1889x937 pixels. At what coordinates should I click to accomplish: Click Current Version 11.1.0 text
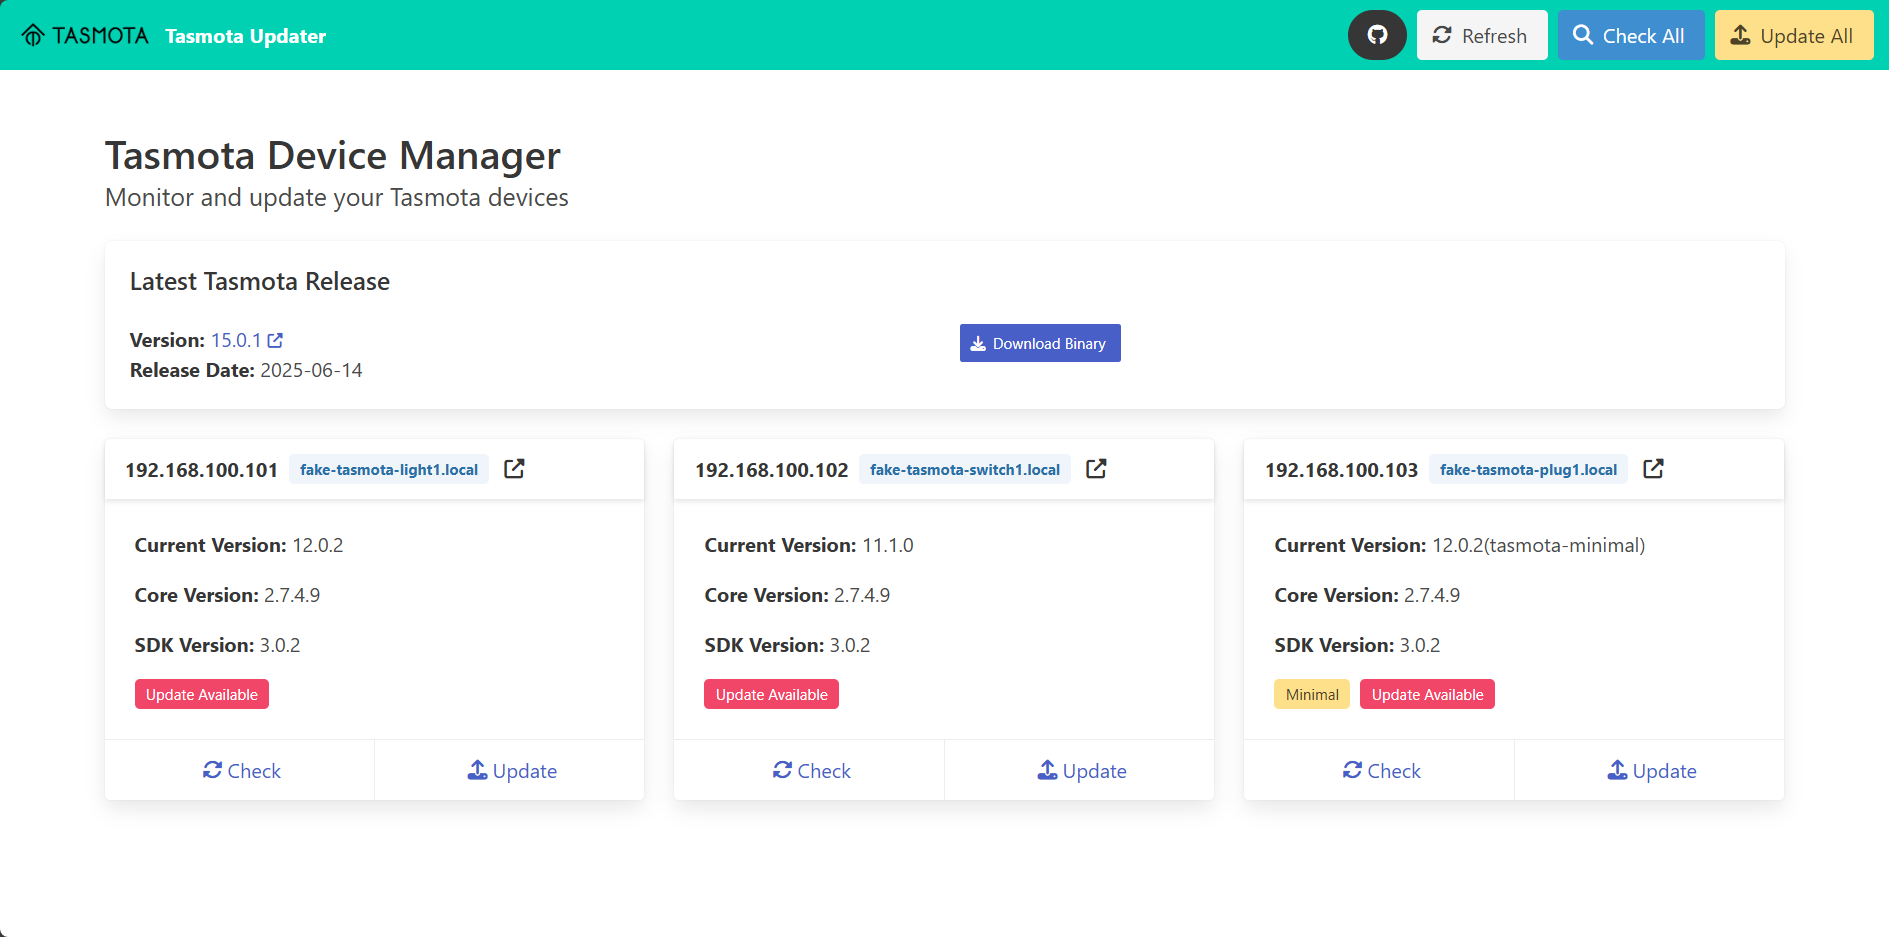tap(809, 545)
